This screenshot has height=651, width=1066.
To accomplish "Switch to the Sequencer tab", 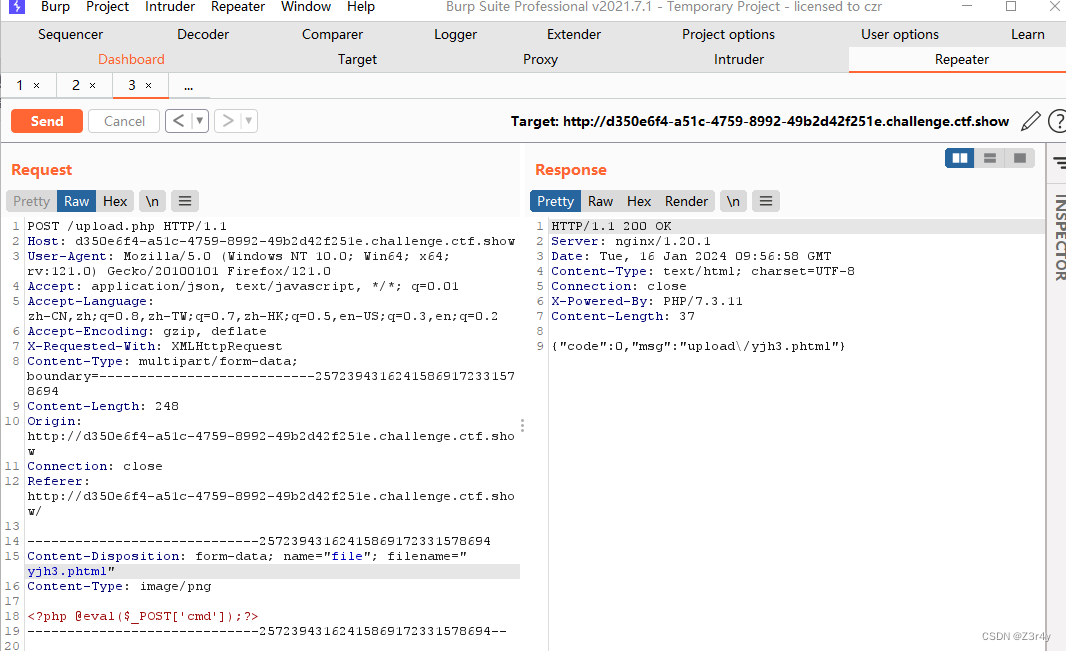I will [x=71, y=35].
